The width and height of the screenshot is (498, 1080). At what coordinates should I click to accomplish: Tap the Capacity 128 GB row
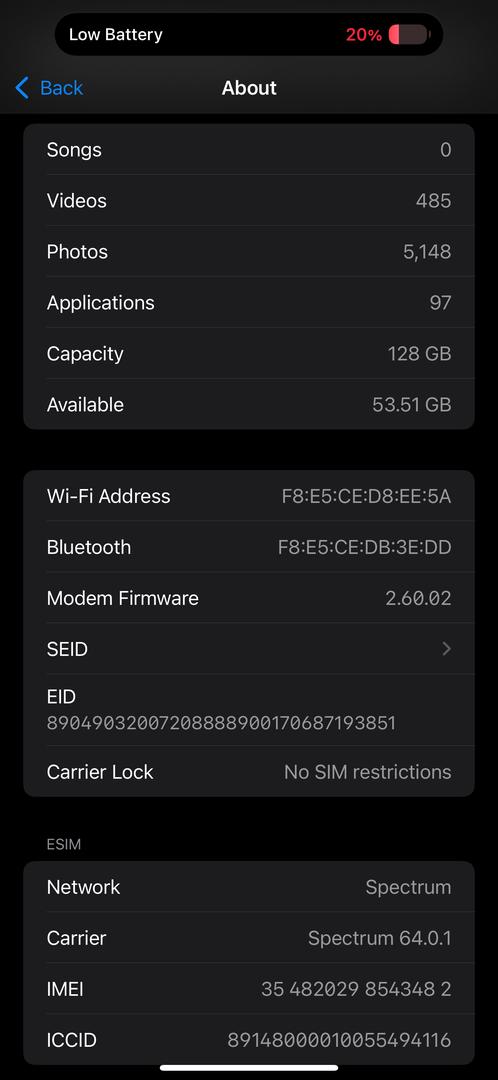(249, 353)
